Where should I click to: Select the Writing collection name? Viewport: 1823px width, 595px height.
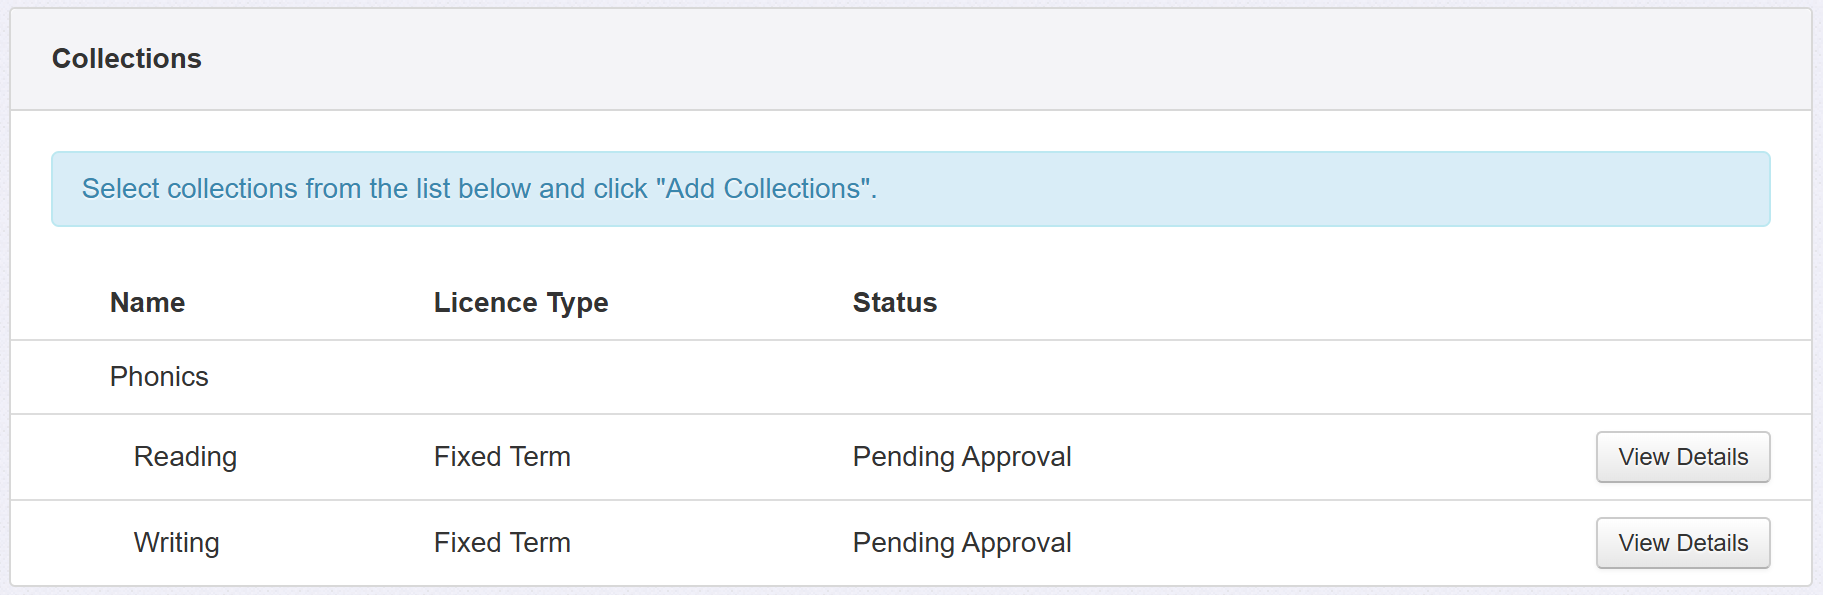(x=176, y=543)
